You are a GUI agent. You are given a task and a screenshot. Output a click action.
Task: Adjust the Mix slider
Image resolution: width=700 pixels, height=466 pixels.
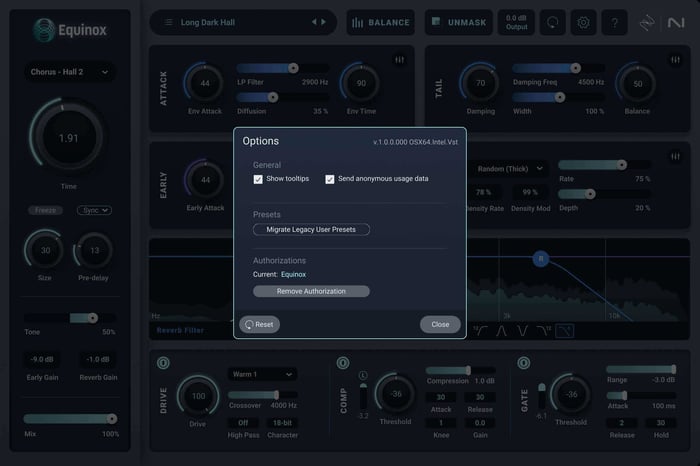[x=70, y=419]
